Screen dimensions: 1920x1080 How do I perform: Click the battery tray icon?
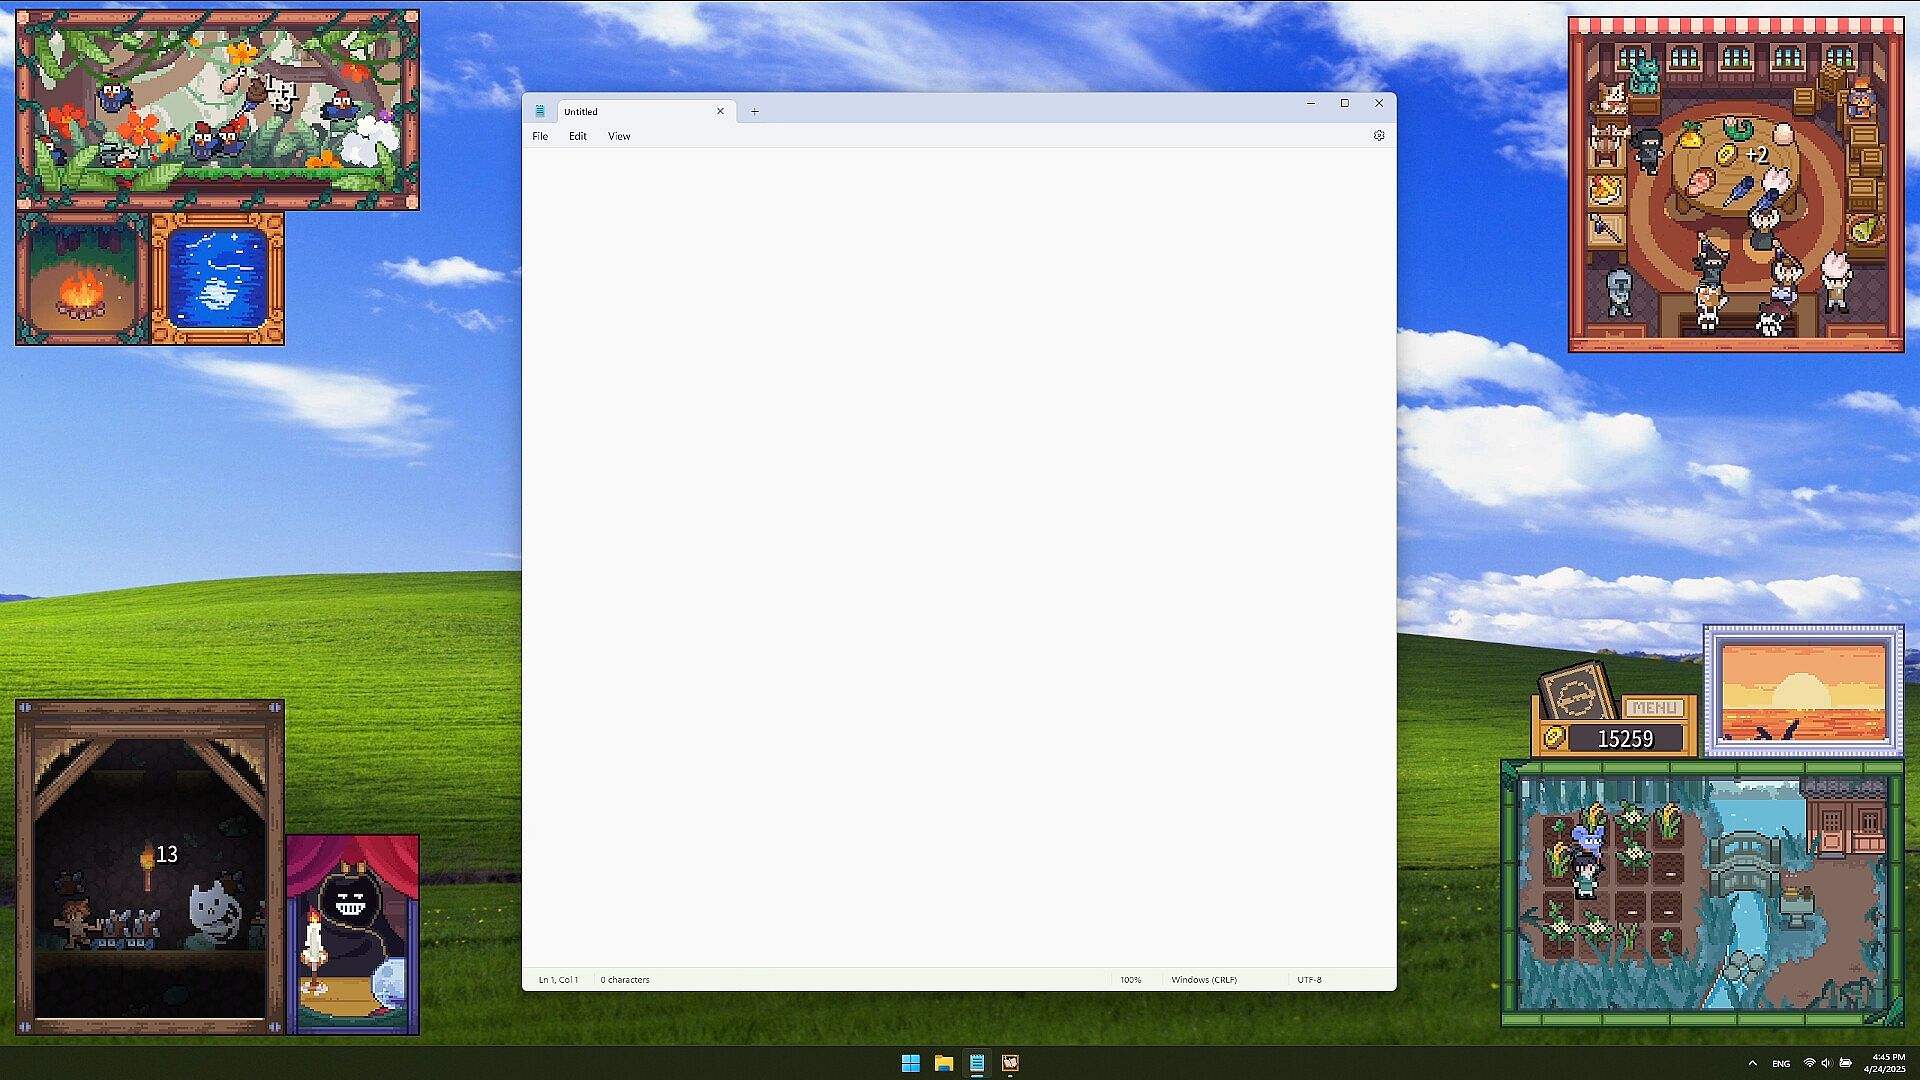coord(1845,1063)
